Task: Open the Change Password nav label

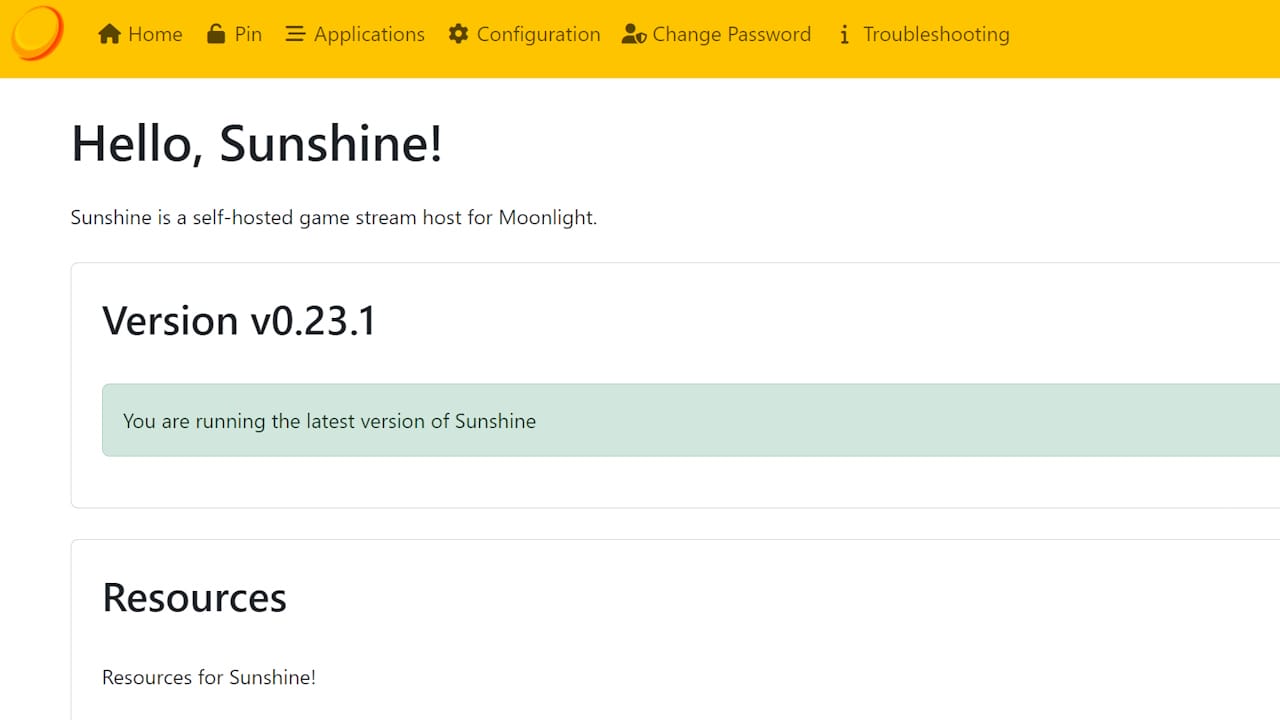Action: coord(731,34)
